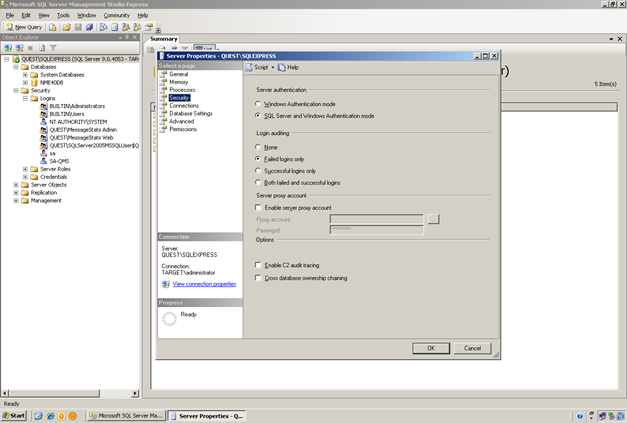Click the Save All icon in toolbar
The height and width of the screenshot is (423, 627).
(89, 27)
